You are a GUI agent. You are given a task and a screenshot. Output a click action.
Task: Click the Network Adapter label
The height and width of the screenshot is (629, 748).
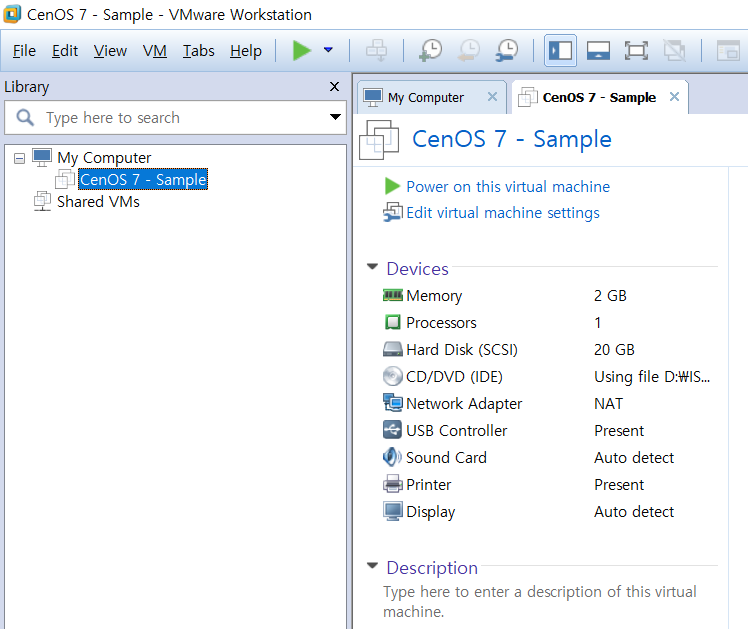click(x=464, y=404)
